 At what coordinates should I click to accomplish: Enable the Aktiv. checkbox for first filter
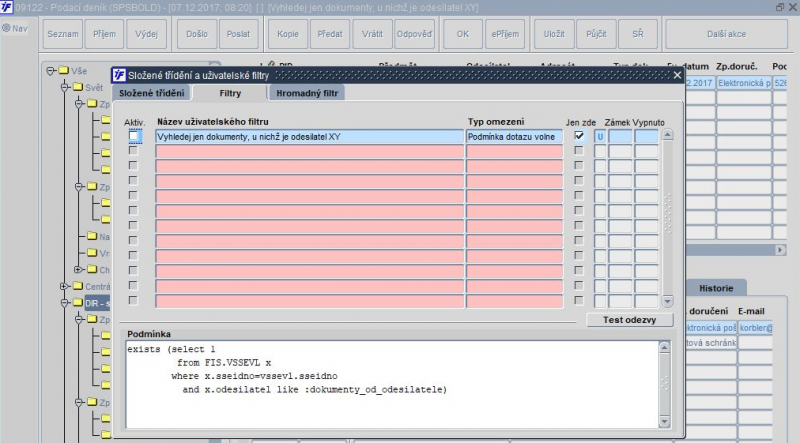tap(133, 137)
